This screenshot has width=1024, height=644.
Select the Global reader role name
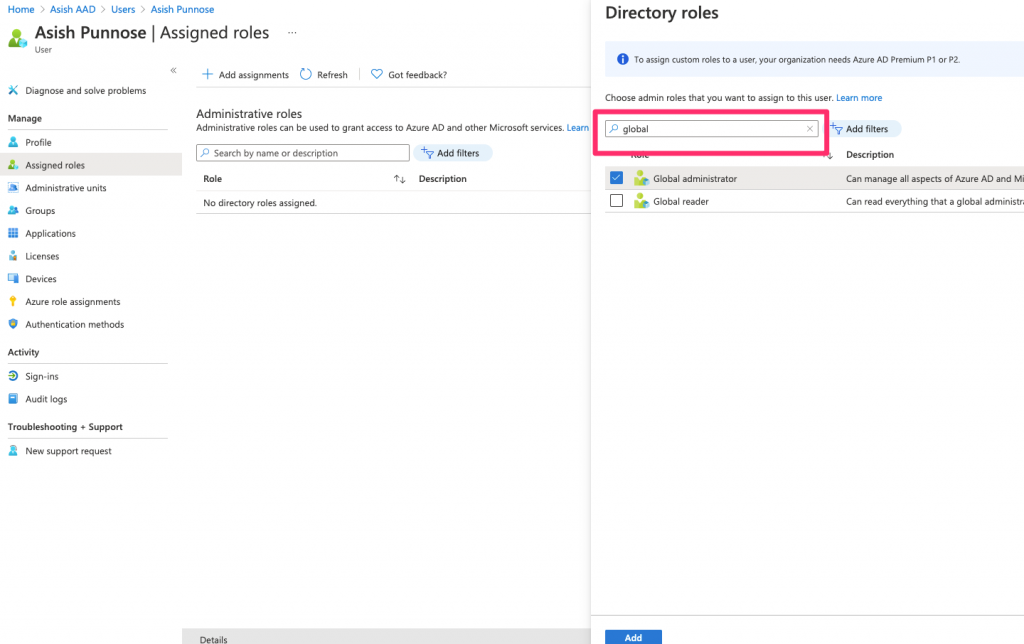click(680, 202)
